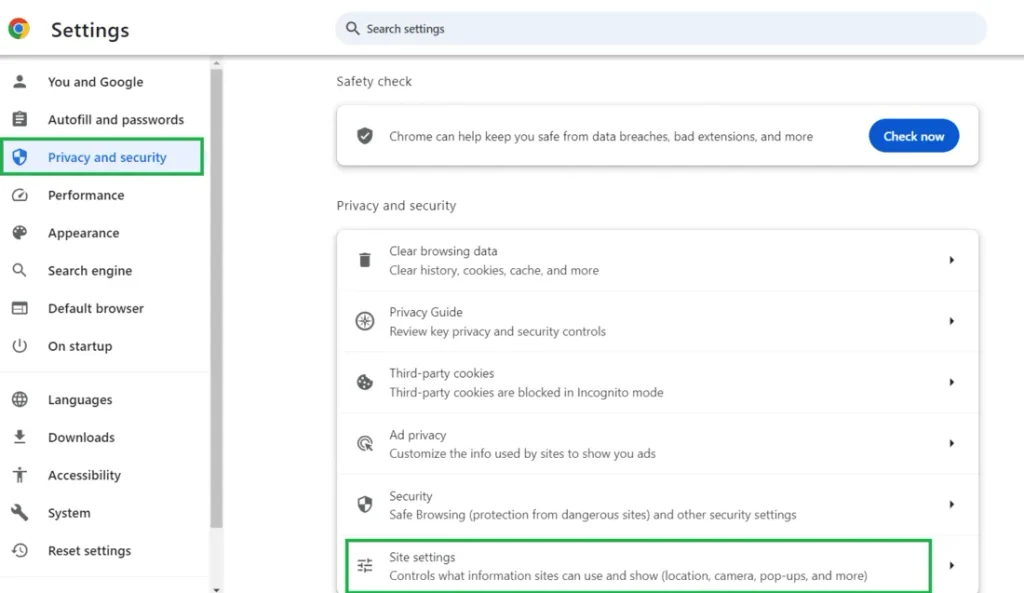Open Appearance settings
The height and width of the screenshot is (593, 1024).
coord(103,232)
